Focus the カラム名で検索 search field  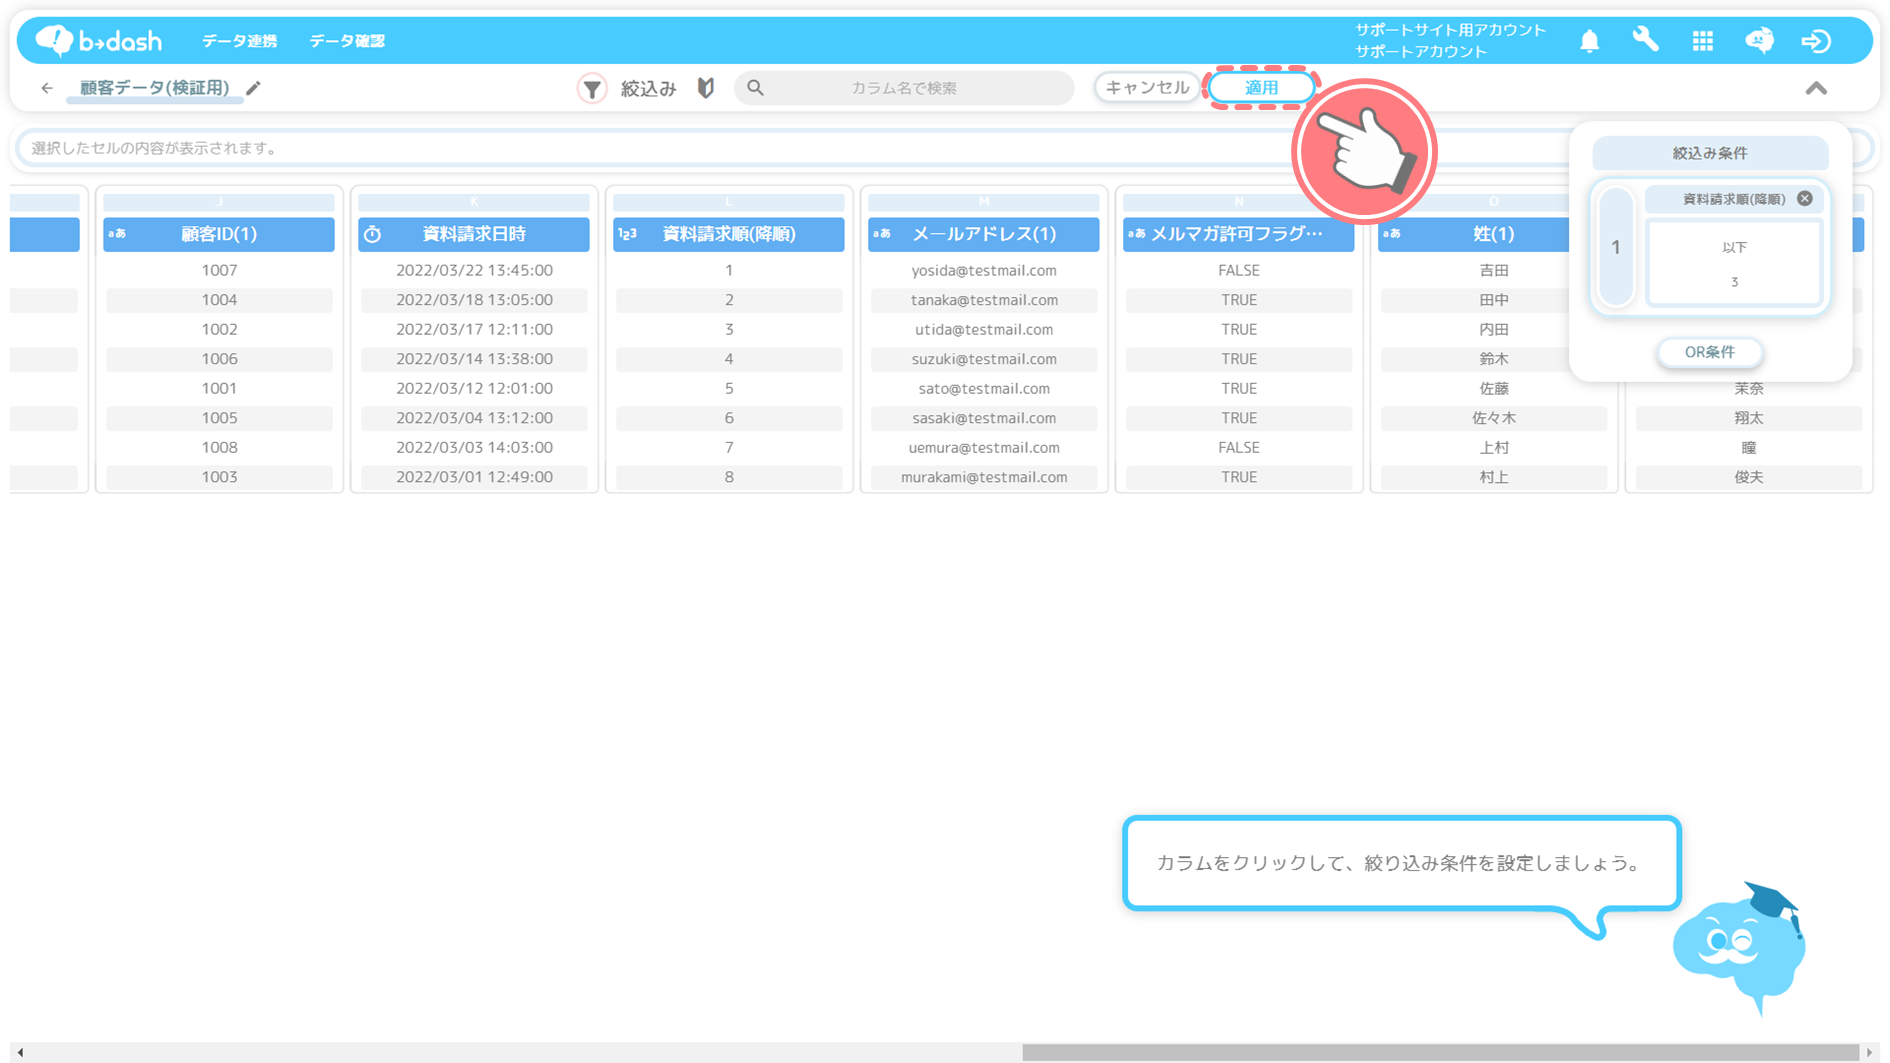point(904,88)
